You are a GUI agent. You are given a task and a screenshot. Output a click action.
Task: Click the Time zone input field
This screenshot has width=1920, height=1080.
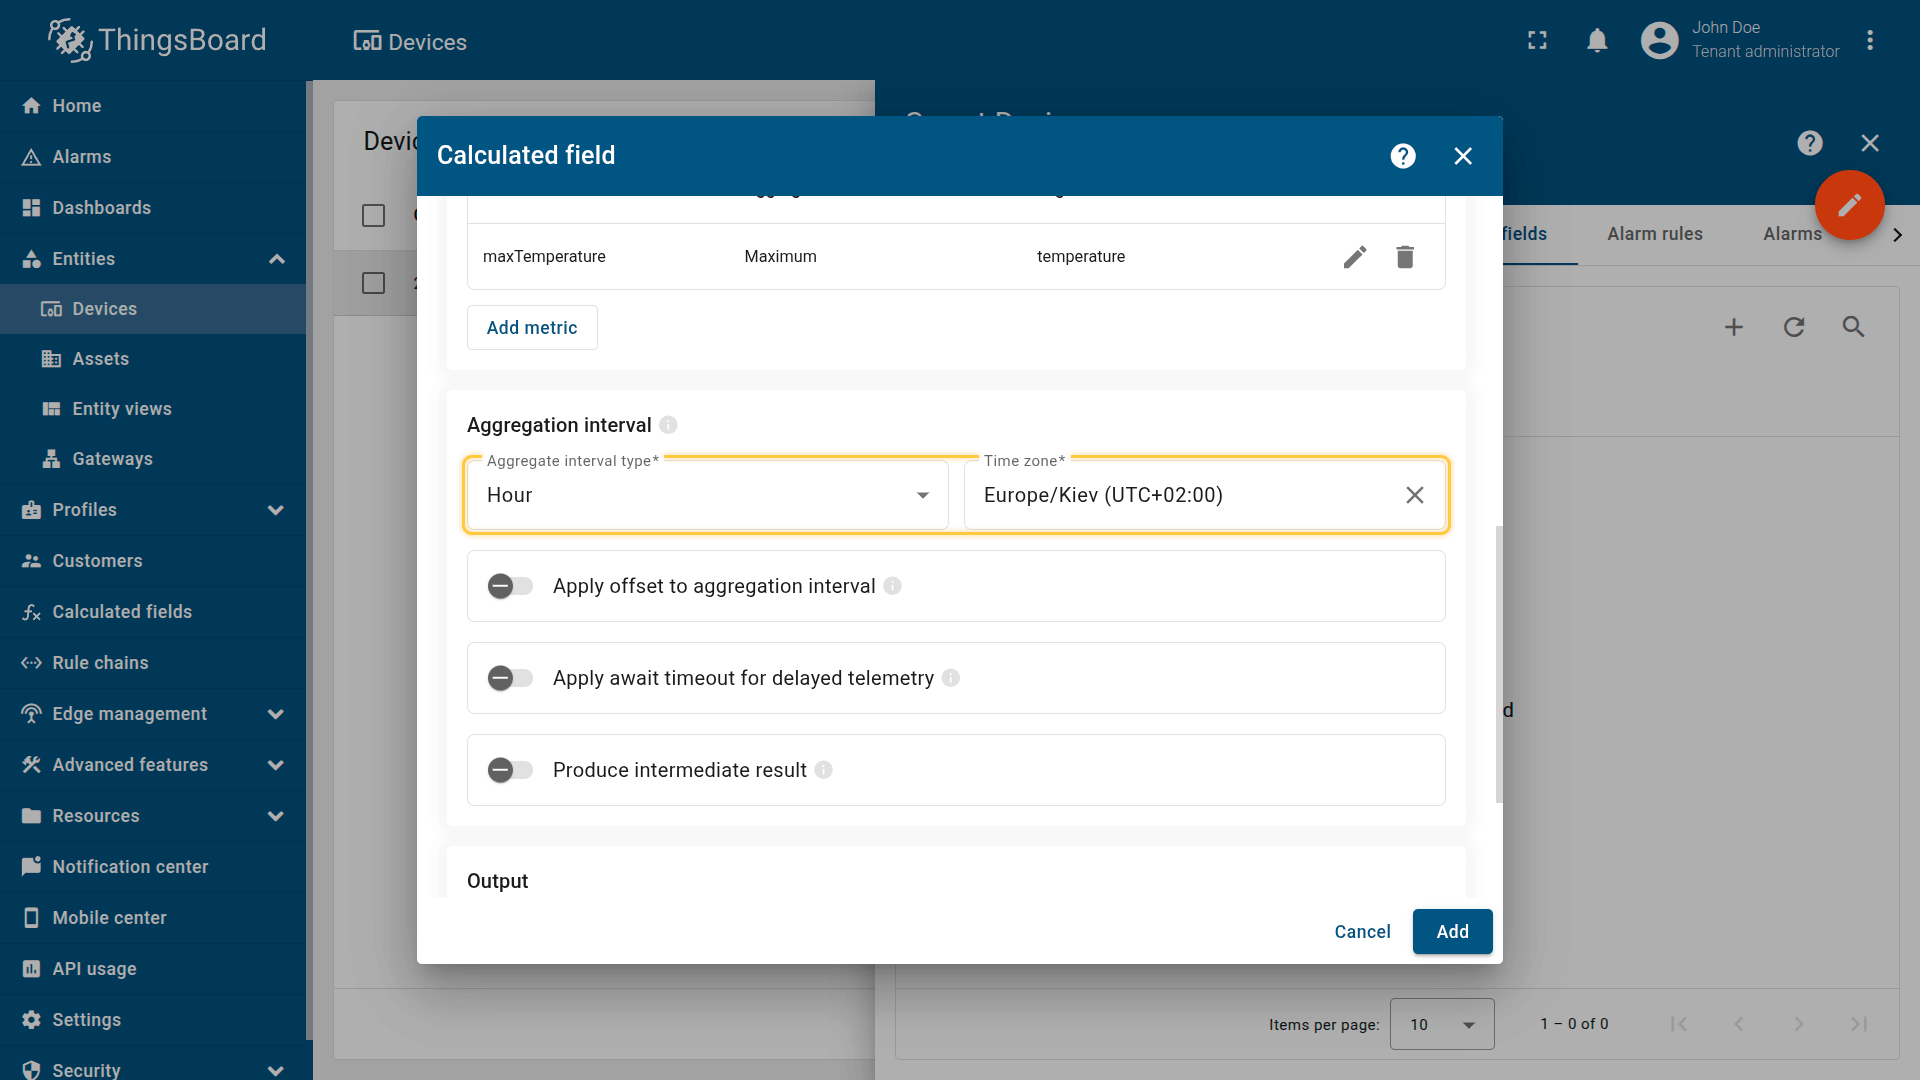click(1180, 495)
